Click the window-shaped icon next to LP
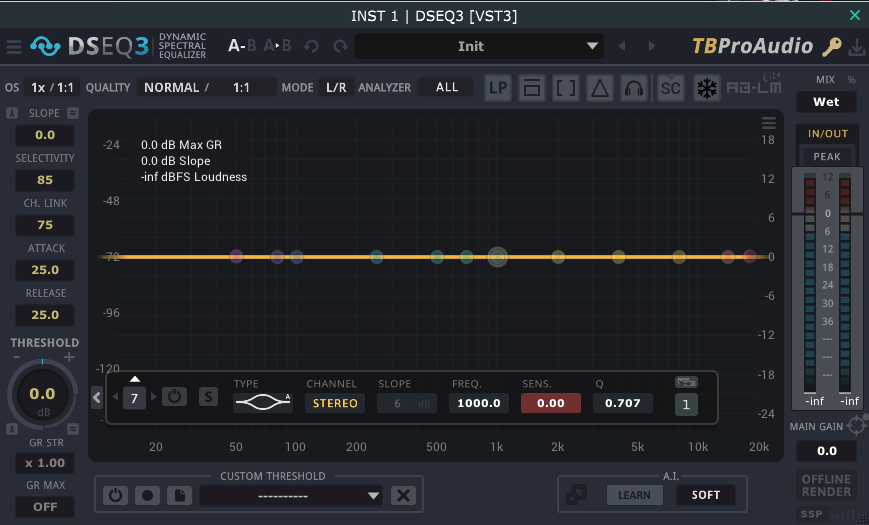Screen dimensions: 869x525 [x=531, y=88]
